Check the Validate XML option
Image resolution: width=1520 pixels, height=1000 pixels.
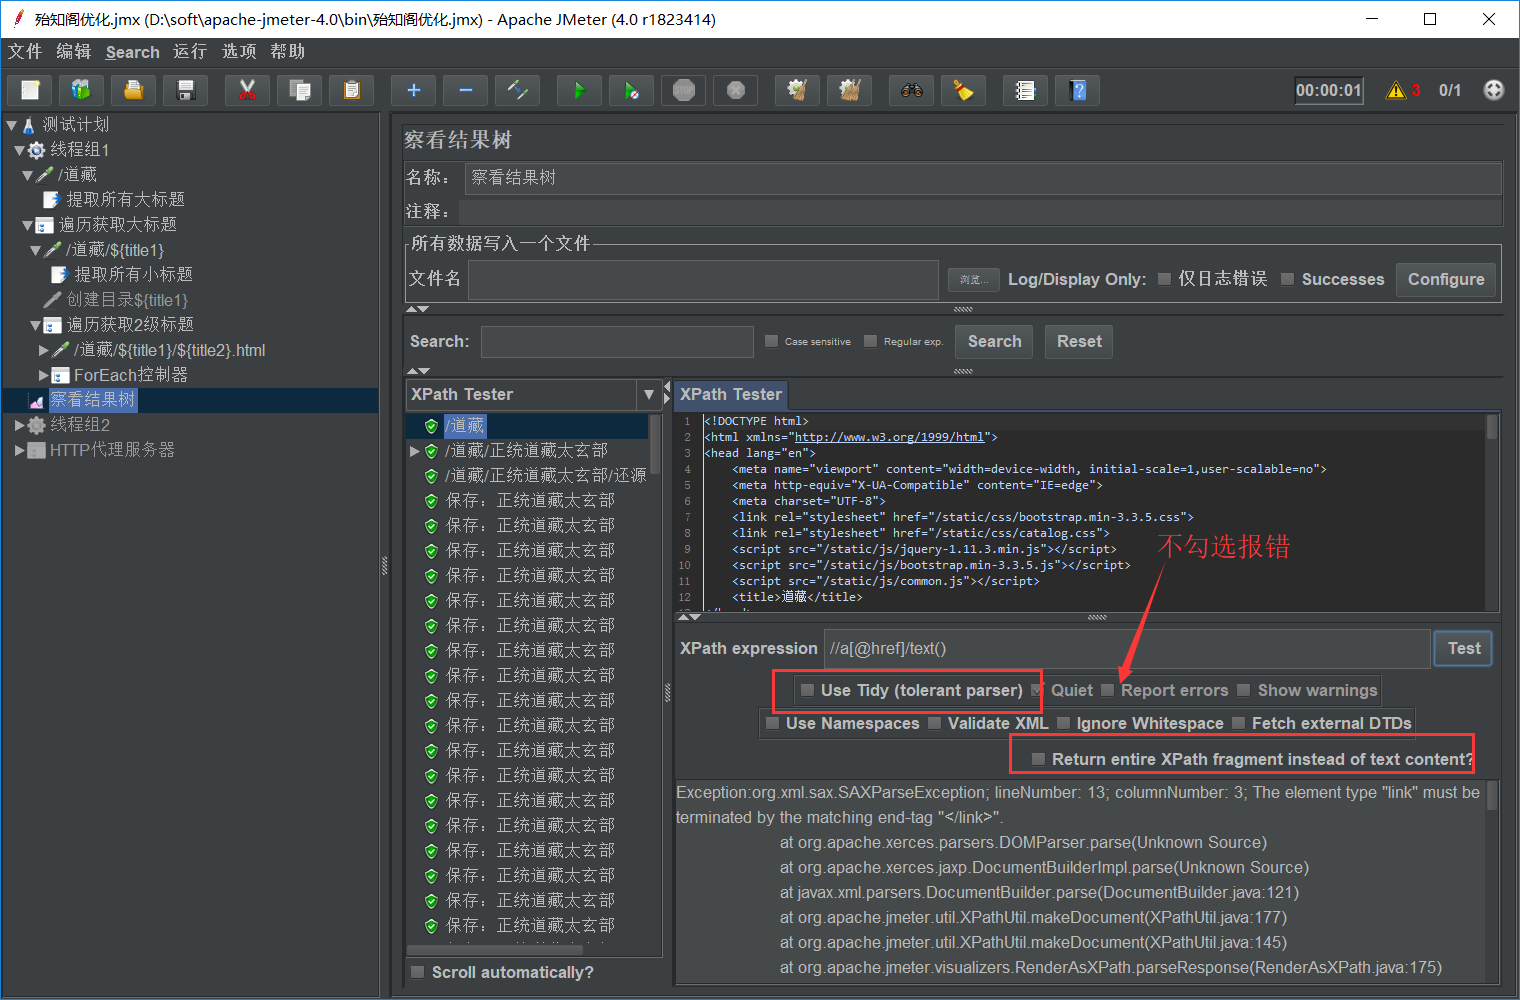click(934, 723)
